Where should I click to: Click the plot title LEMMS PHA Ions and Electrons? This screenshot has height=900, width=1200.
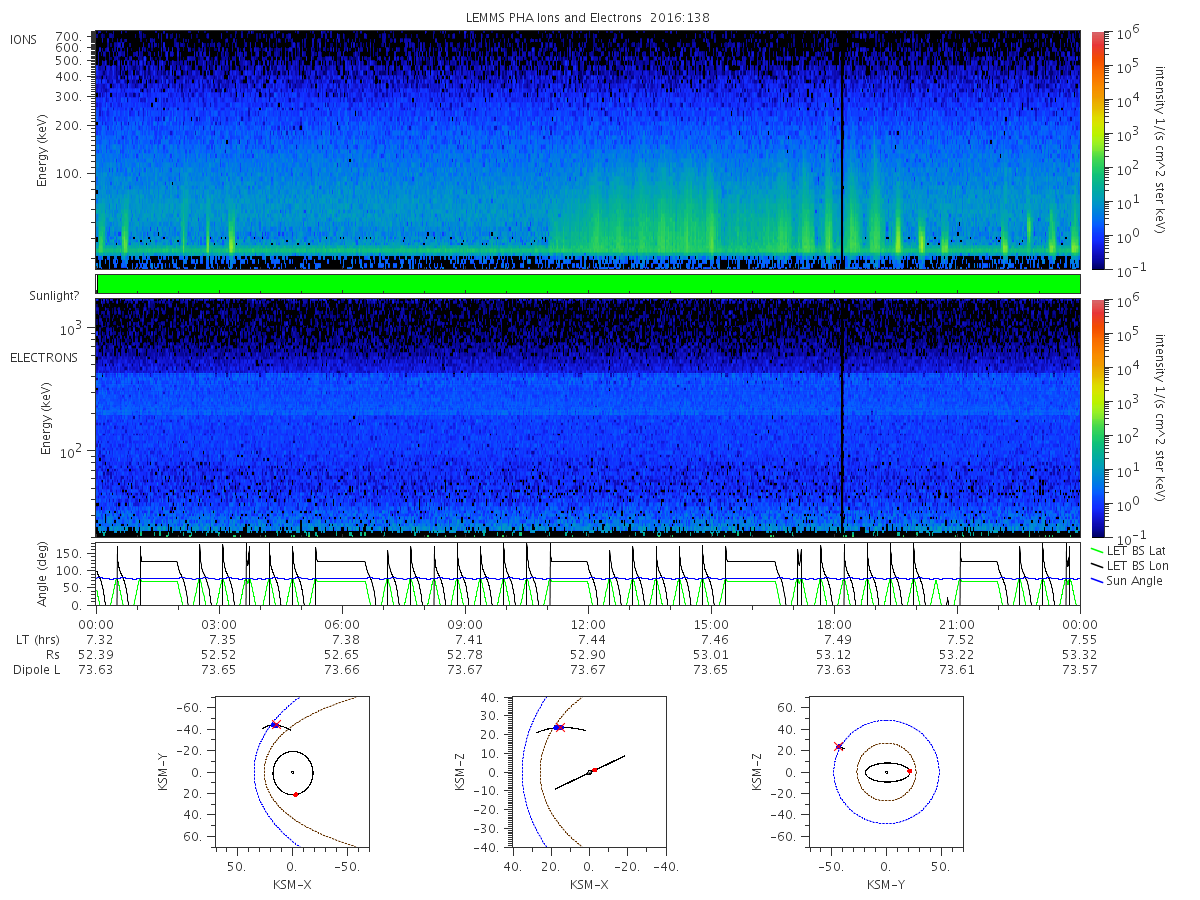click(588, 17)
